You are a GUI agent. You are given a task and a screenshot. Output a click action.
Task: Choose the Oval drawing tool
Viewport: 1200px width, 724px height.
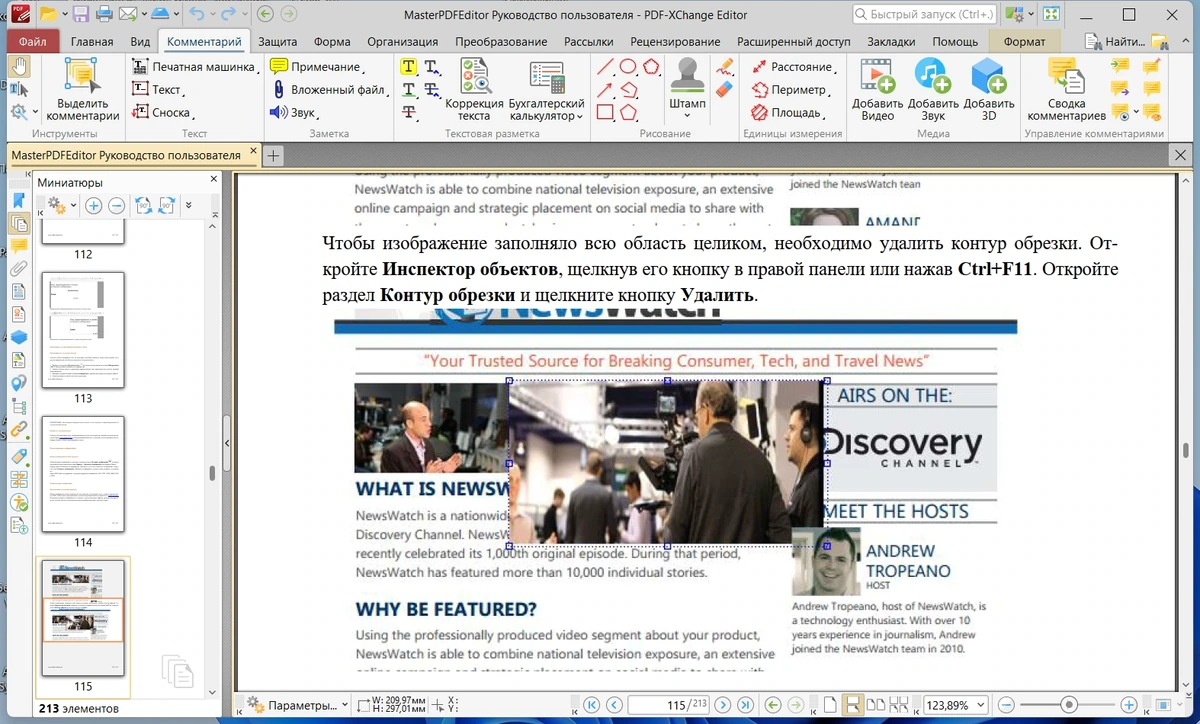[628, 67]
